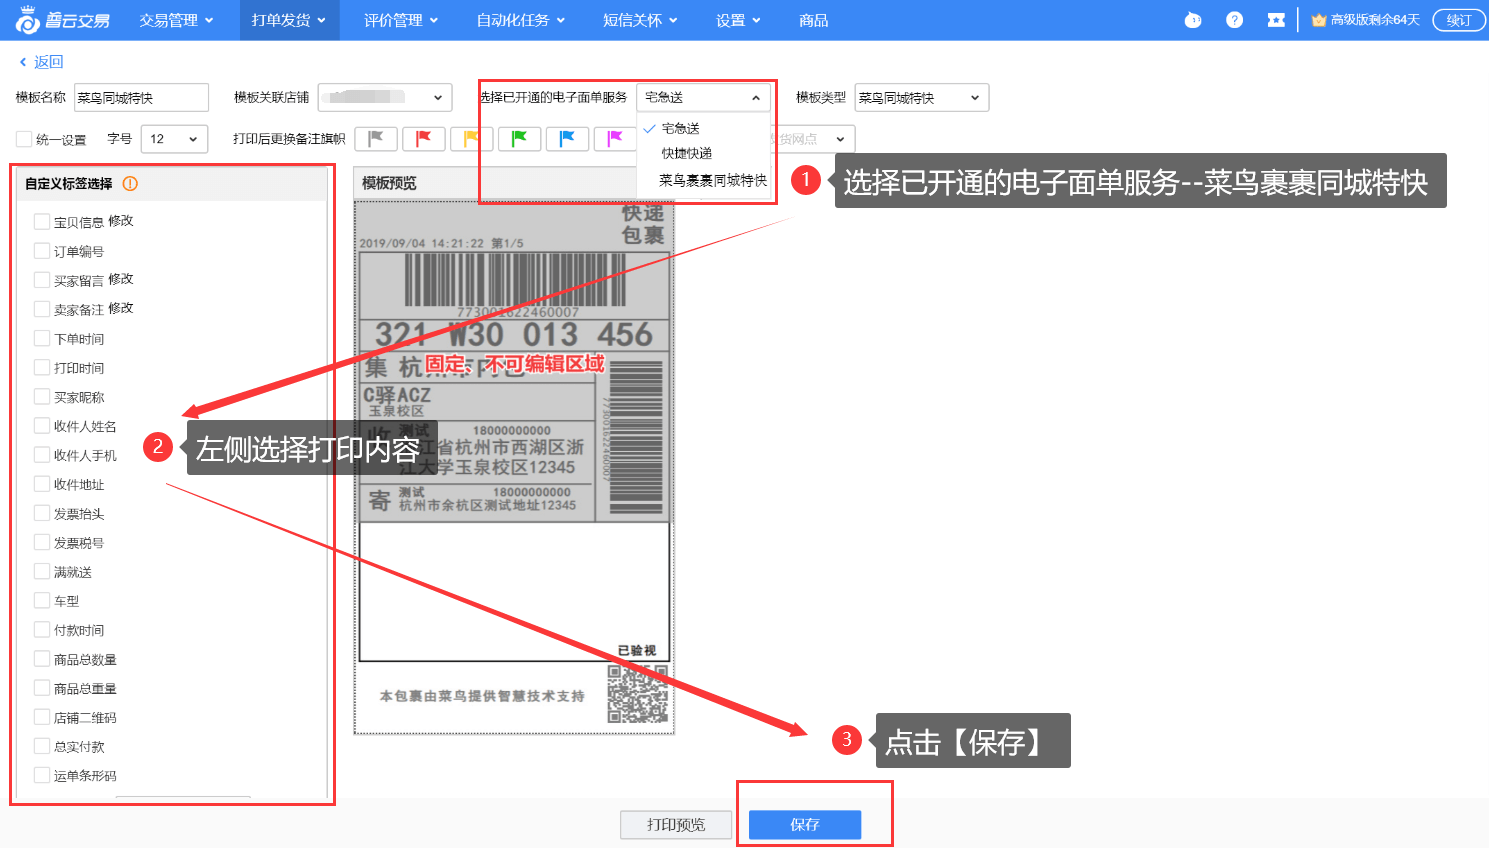Click the coupon ticket icon
The width and height of the screenshot is (1489, 848).
click(x=1276, y=20)
